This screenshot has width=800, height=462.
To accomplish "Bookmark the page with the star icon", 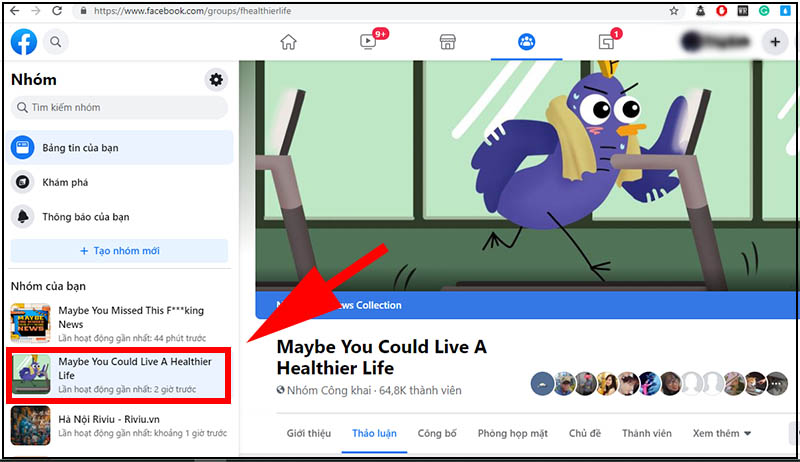I will point(673,11).
